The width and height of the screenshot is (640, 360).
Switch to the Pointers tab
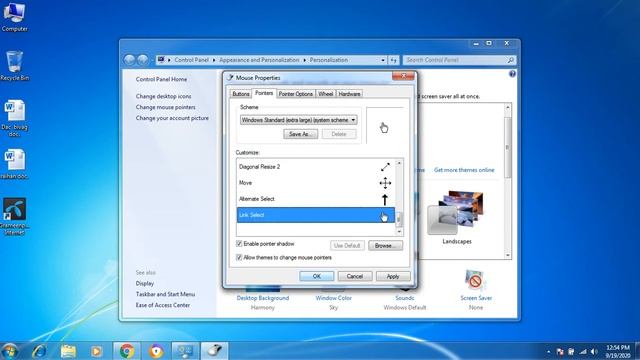click(264, 93)
